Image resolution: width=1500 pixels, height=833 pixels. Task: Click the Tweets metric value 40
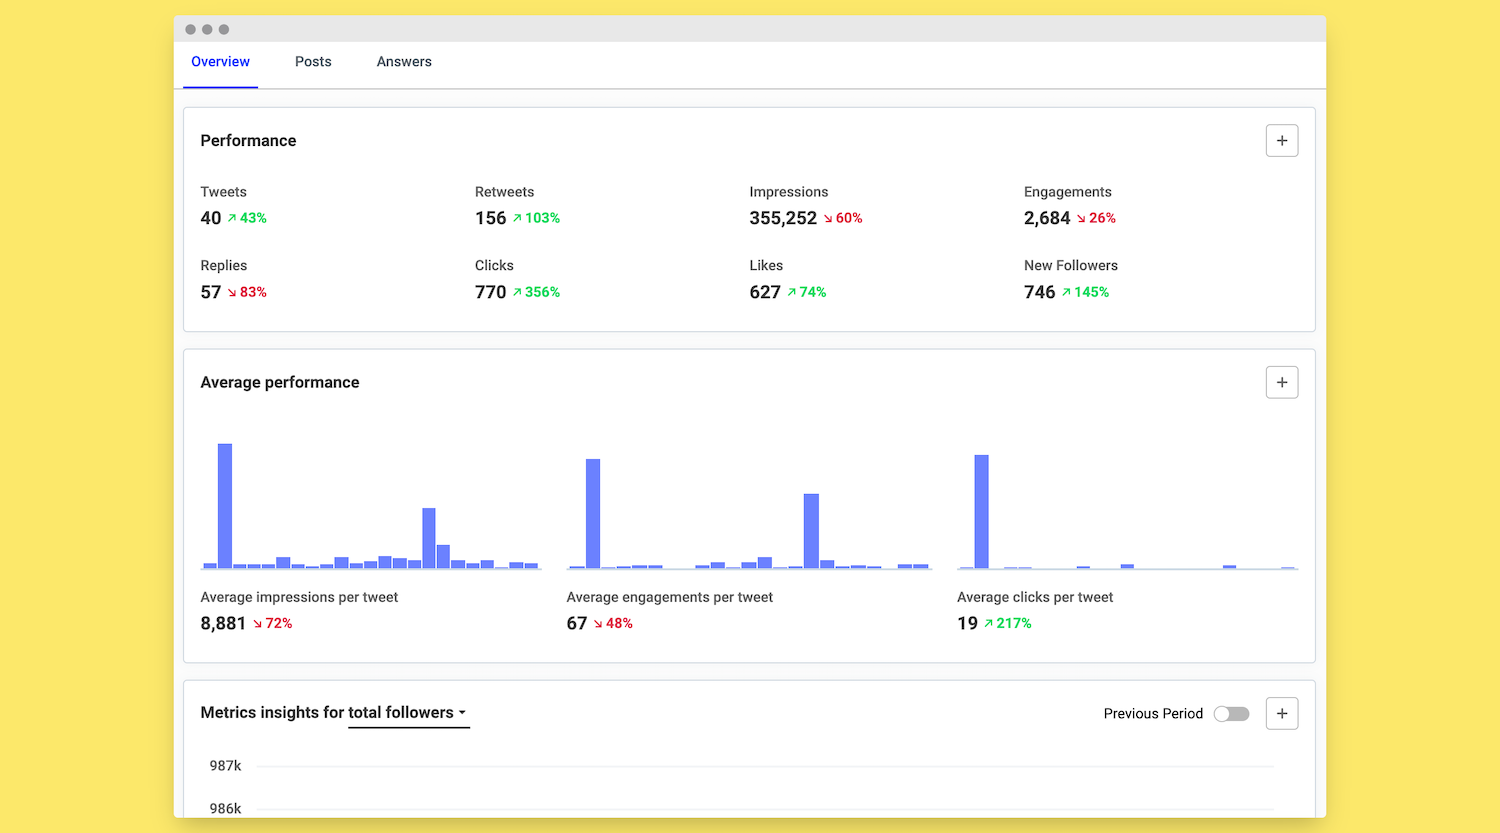point(209,218)
